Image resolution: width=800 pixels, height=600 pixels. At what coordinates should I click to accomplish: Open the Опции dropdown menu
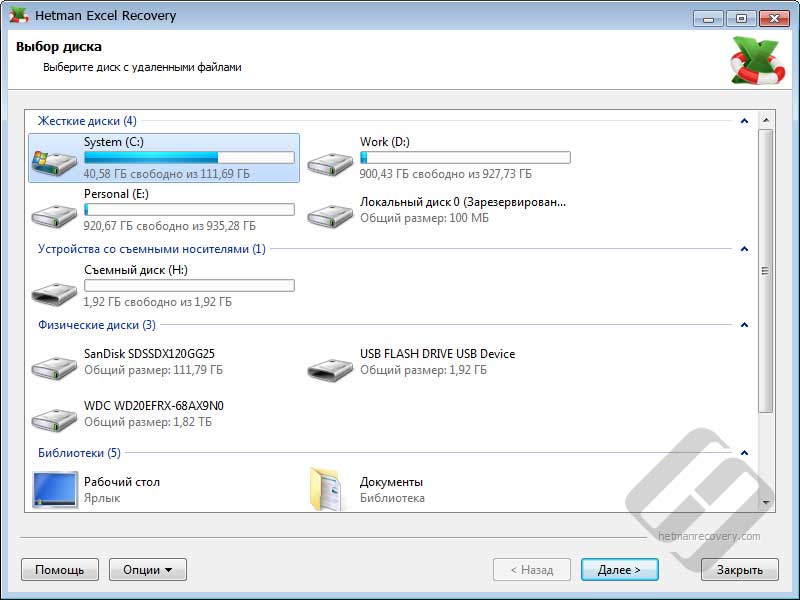pos(148,569)
